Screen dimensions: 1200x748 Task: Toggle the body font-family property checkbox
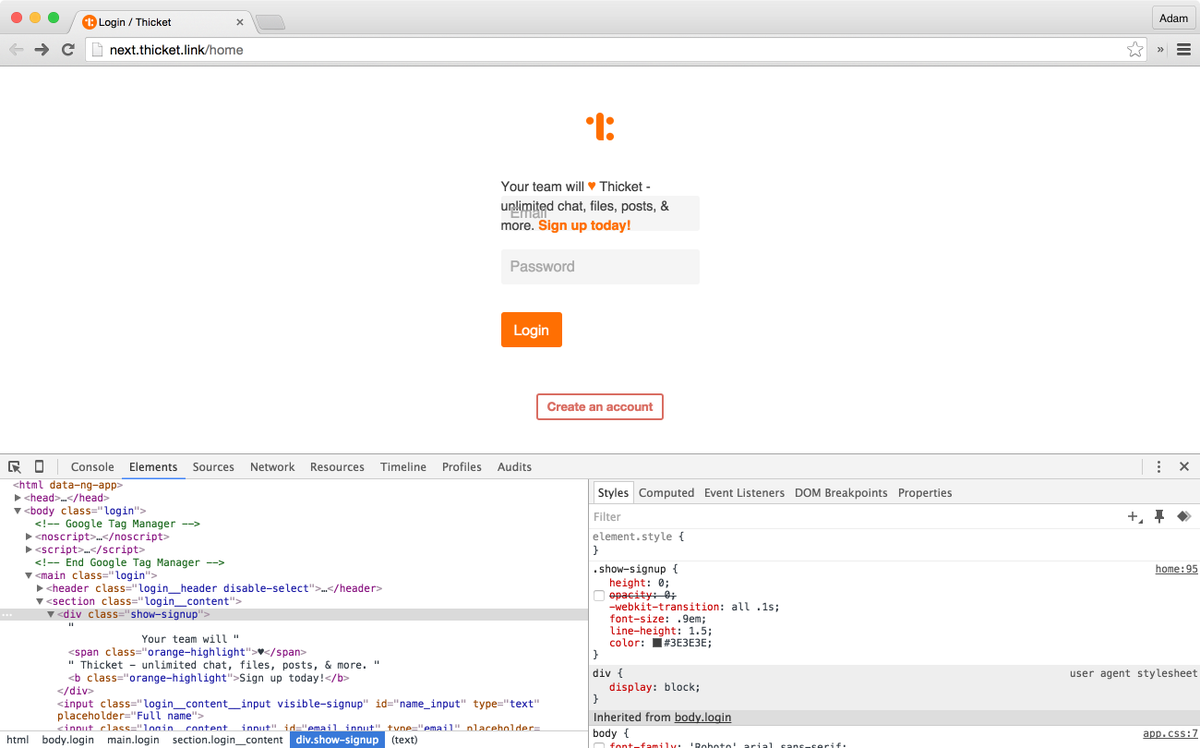(x=599, y=745)
